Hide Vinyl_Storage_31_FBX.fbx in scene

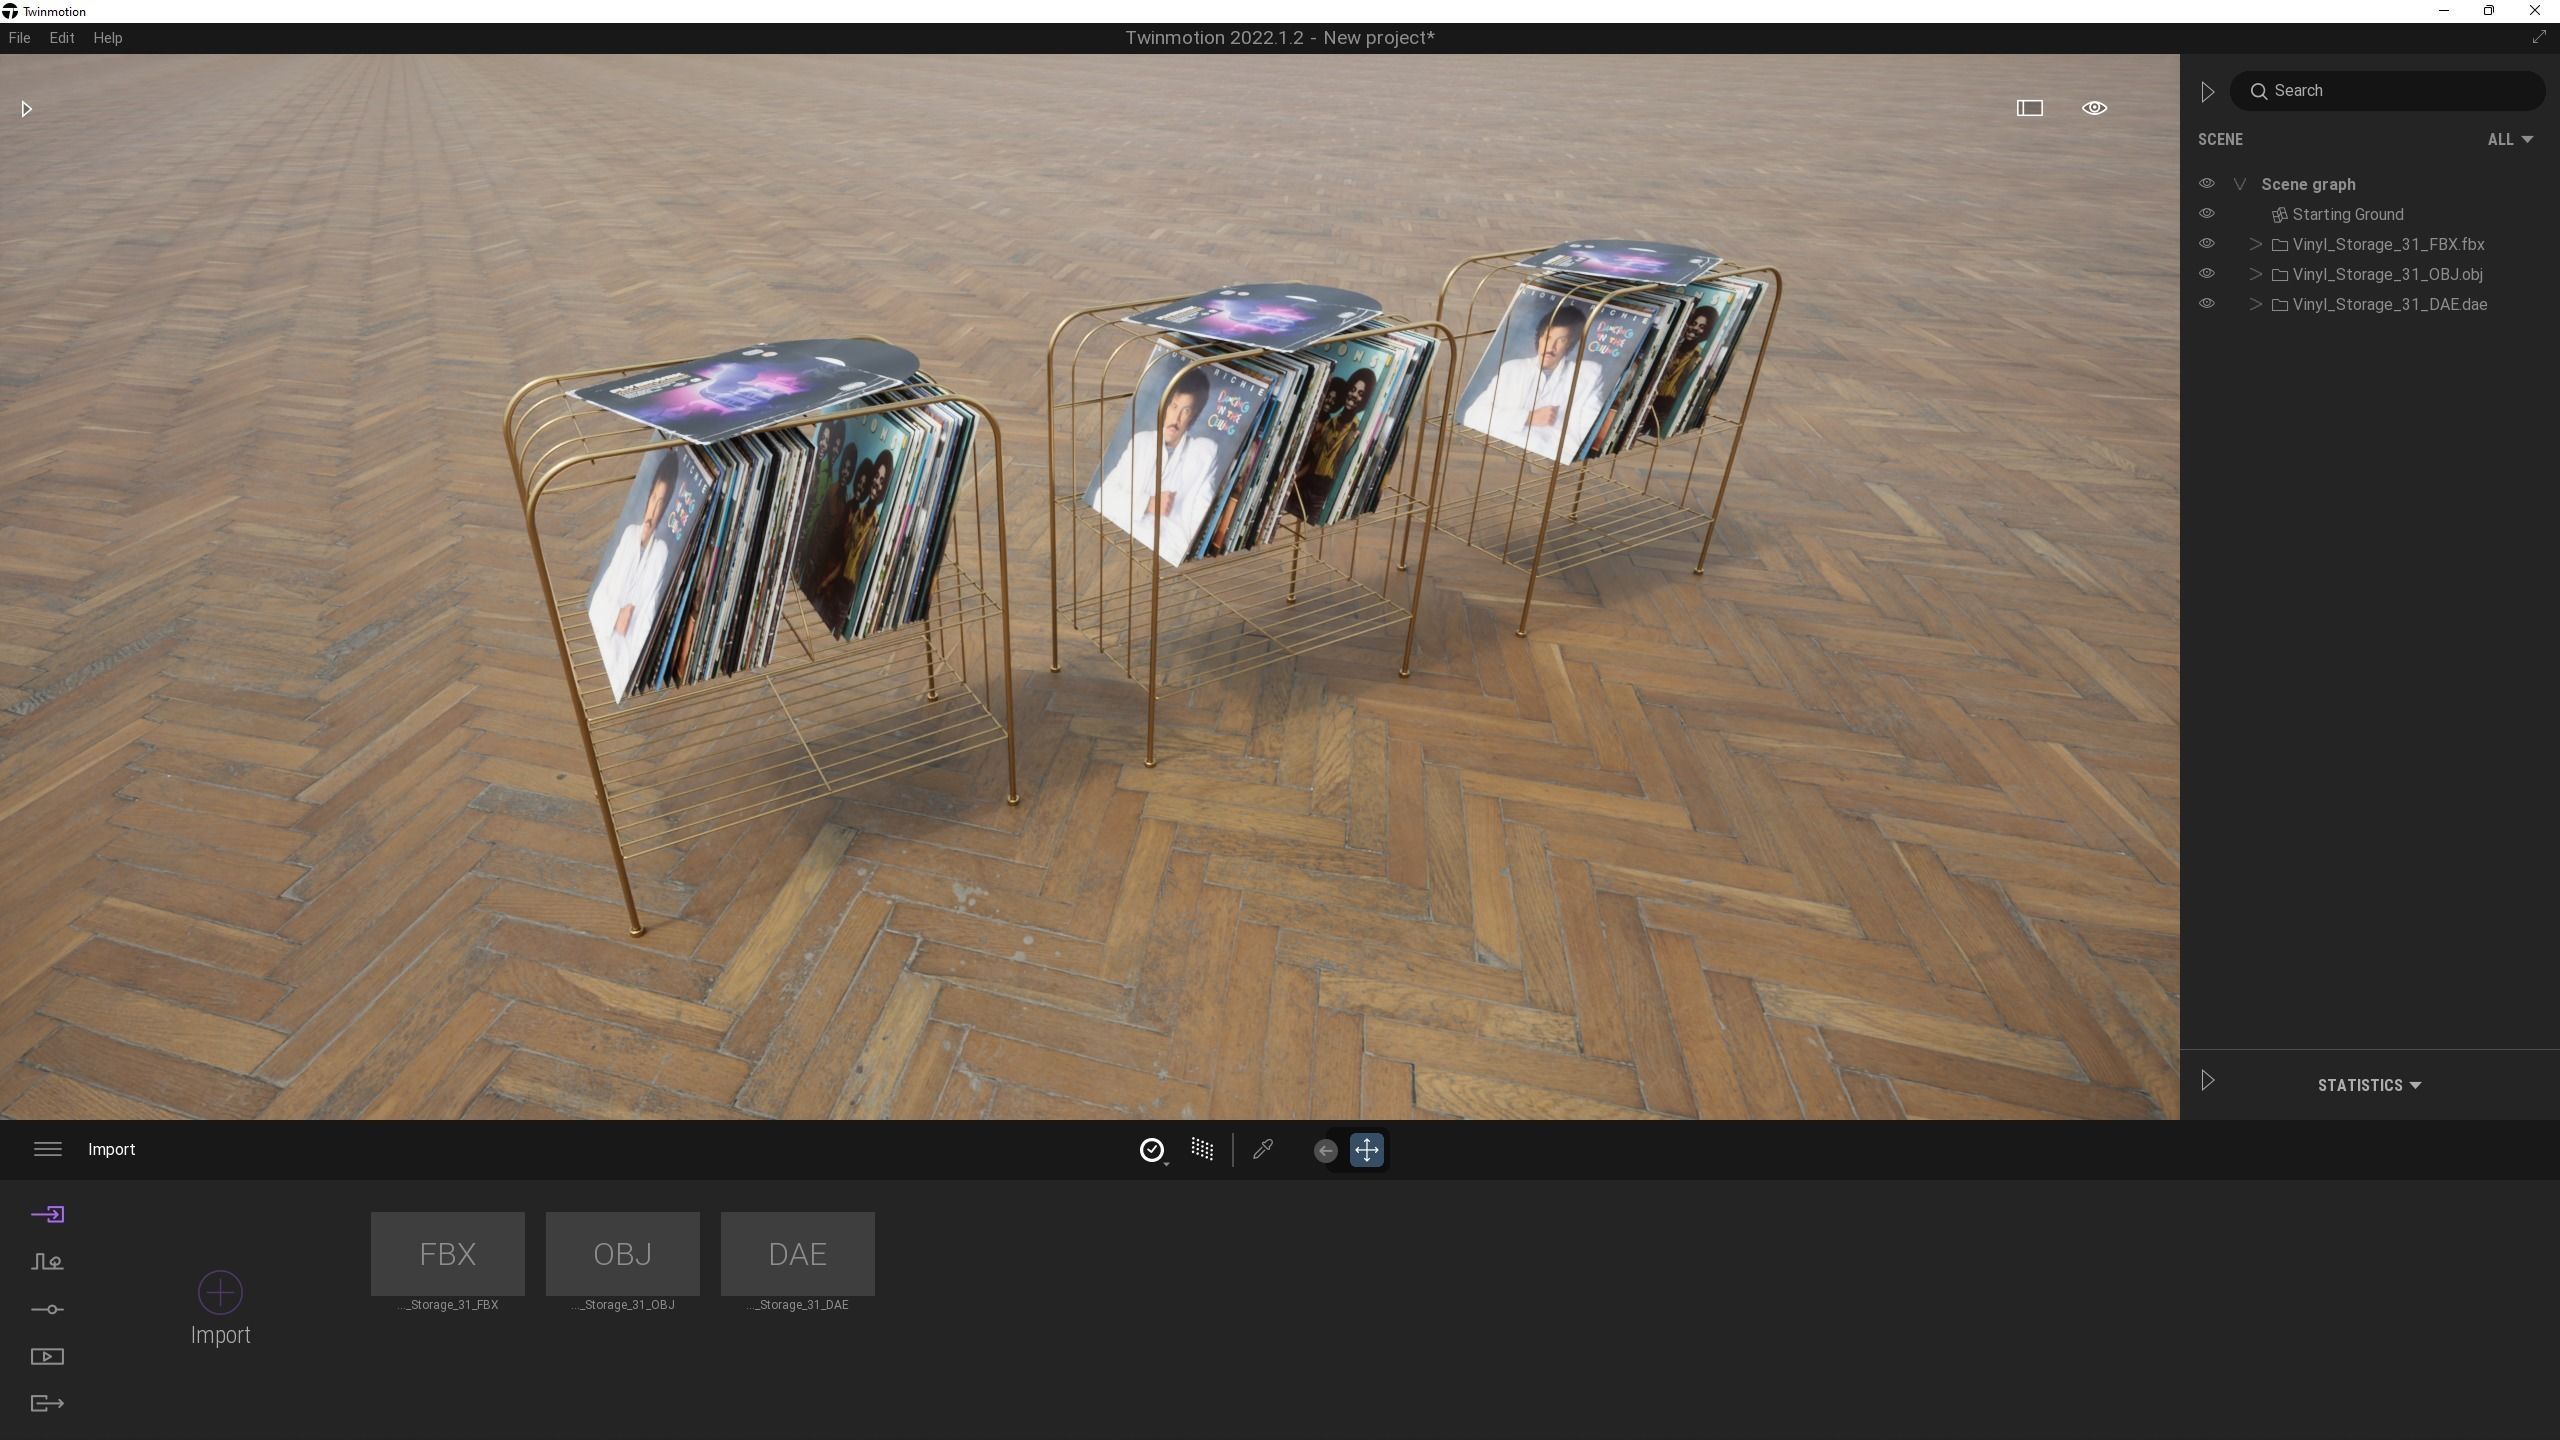tap(2206, 244)
